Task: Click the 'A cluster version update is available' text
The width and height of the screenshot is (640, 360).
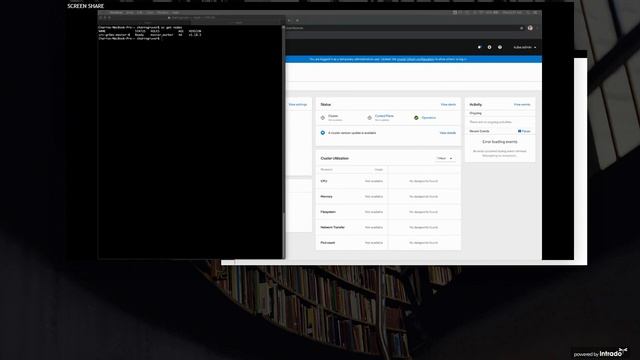Action: (352, 133)
